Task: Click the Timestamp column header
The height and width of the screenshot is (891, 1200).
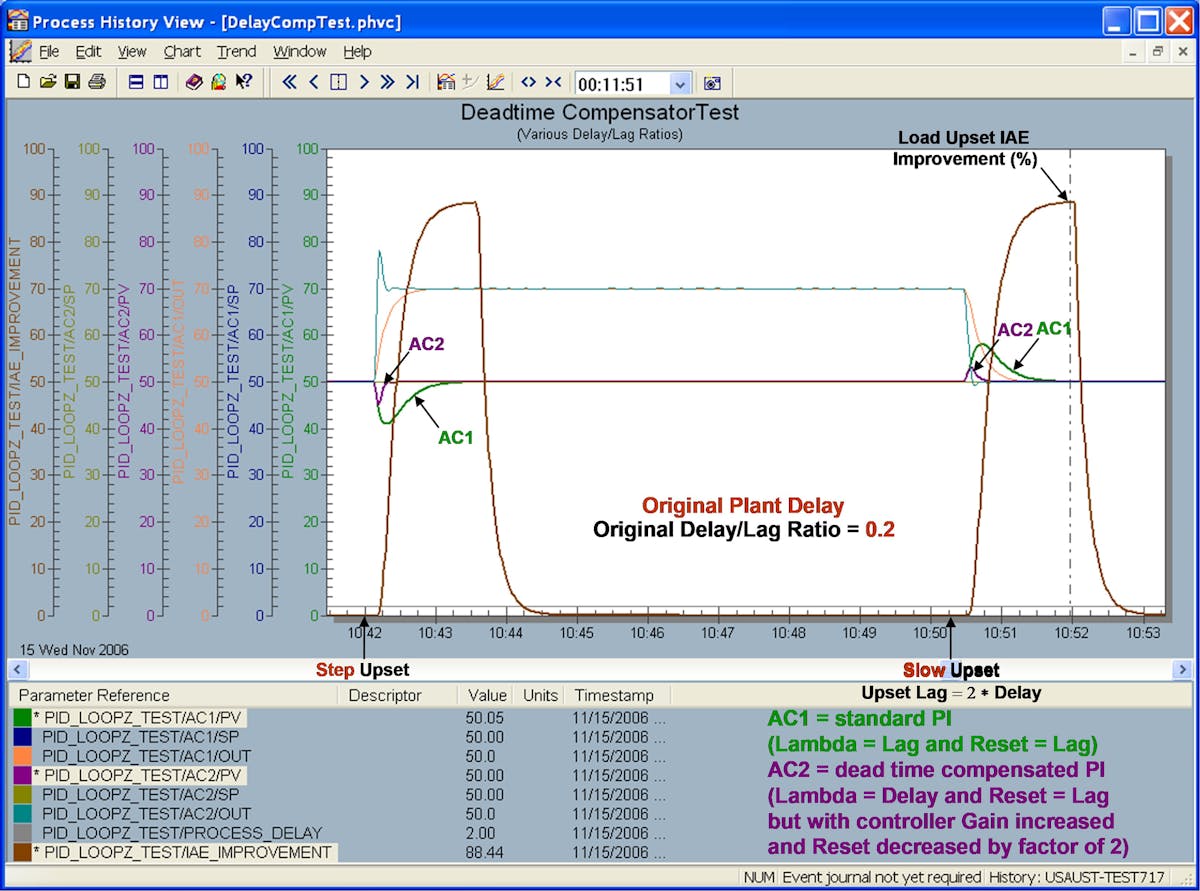Action: [x=613, y=695]
